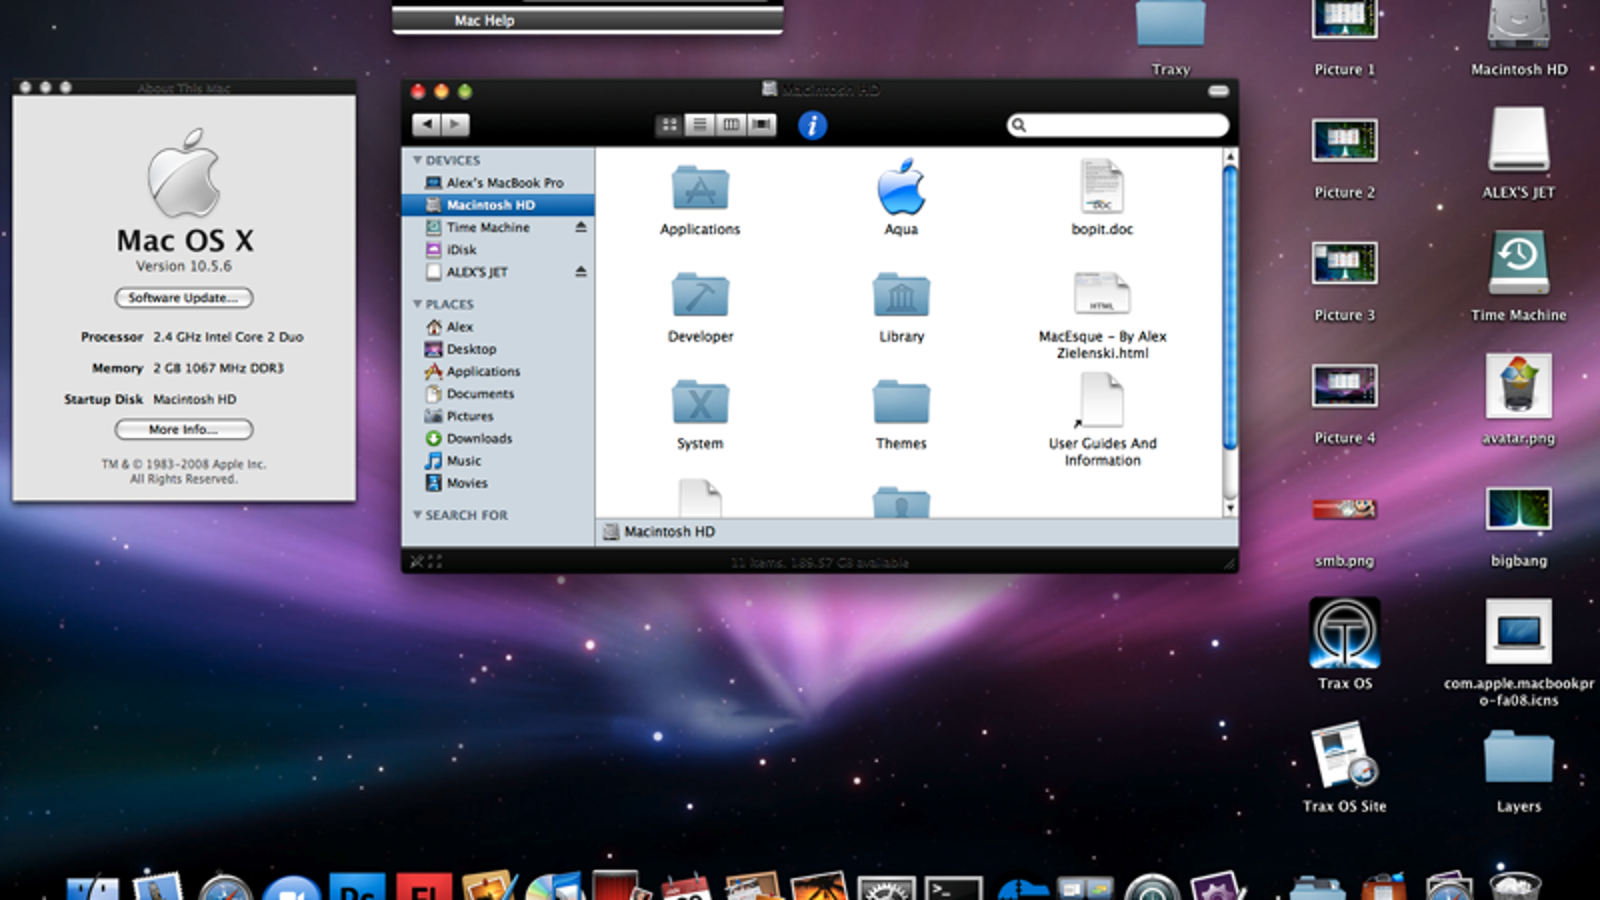Viewport: 1600px width, 900px height.
Task: Click Version 10.5.6 text
Action: coord(184,266)
